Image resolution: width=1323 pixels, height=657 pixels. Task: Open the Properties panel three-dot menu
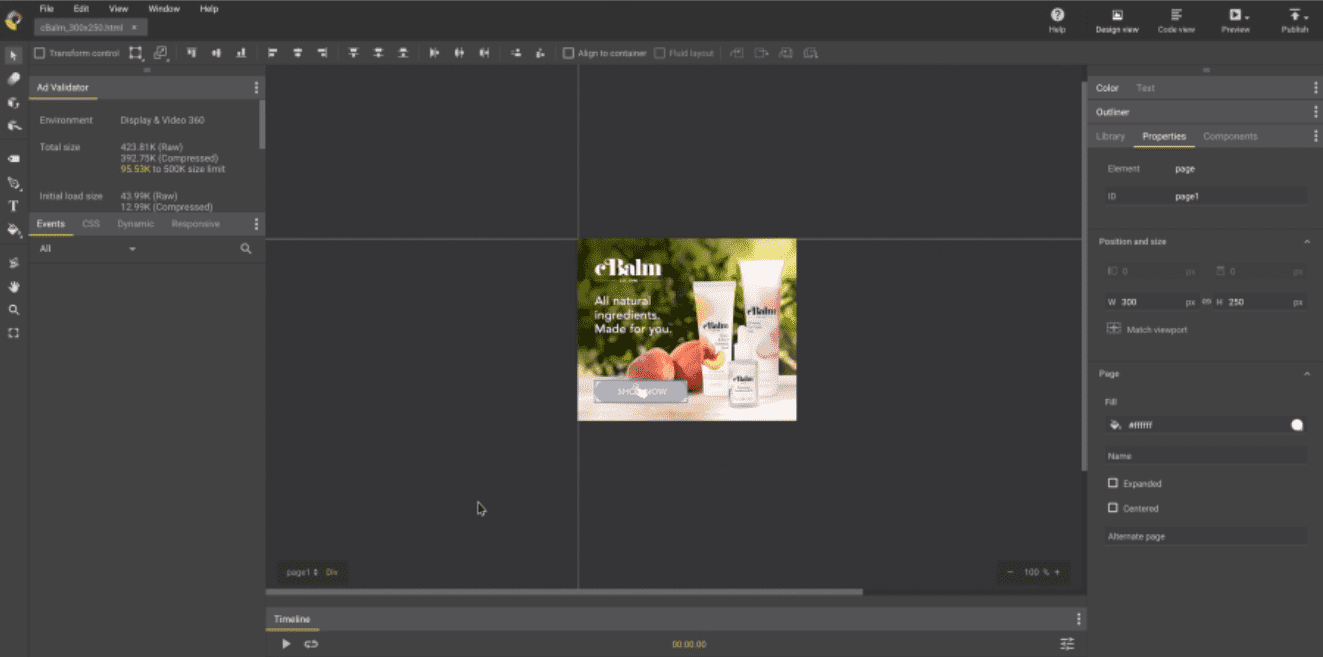tap(1315, 136)
